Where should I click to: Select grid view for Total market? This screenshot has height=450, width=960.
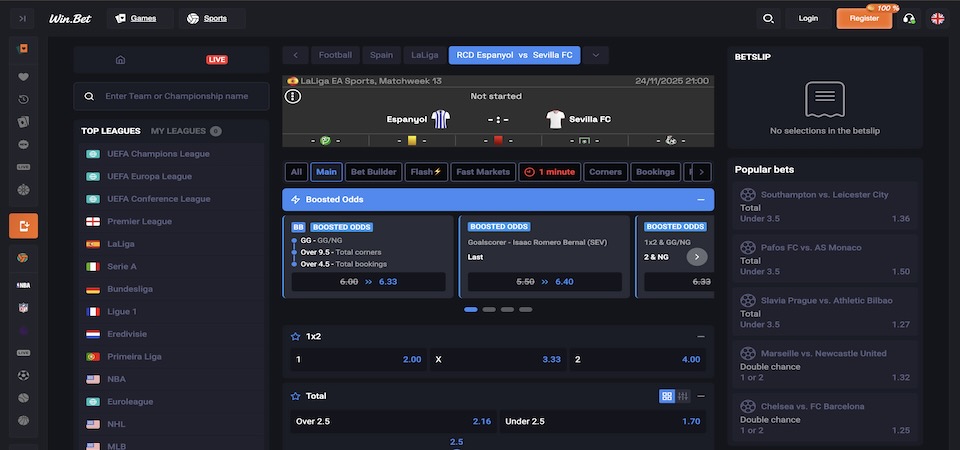[x=667, y=396]
